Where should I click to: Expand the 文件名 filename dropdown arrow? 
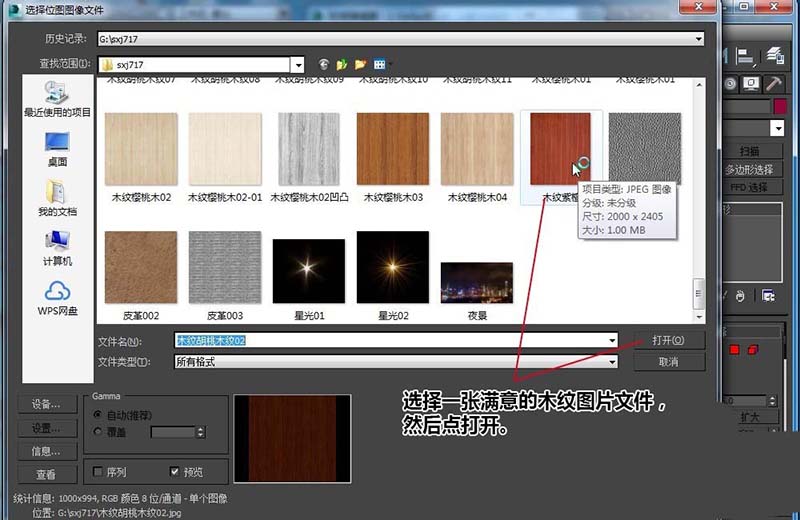[x=612, y=340]
